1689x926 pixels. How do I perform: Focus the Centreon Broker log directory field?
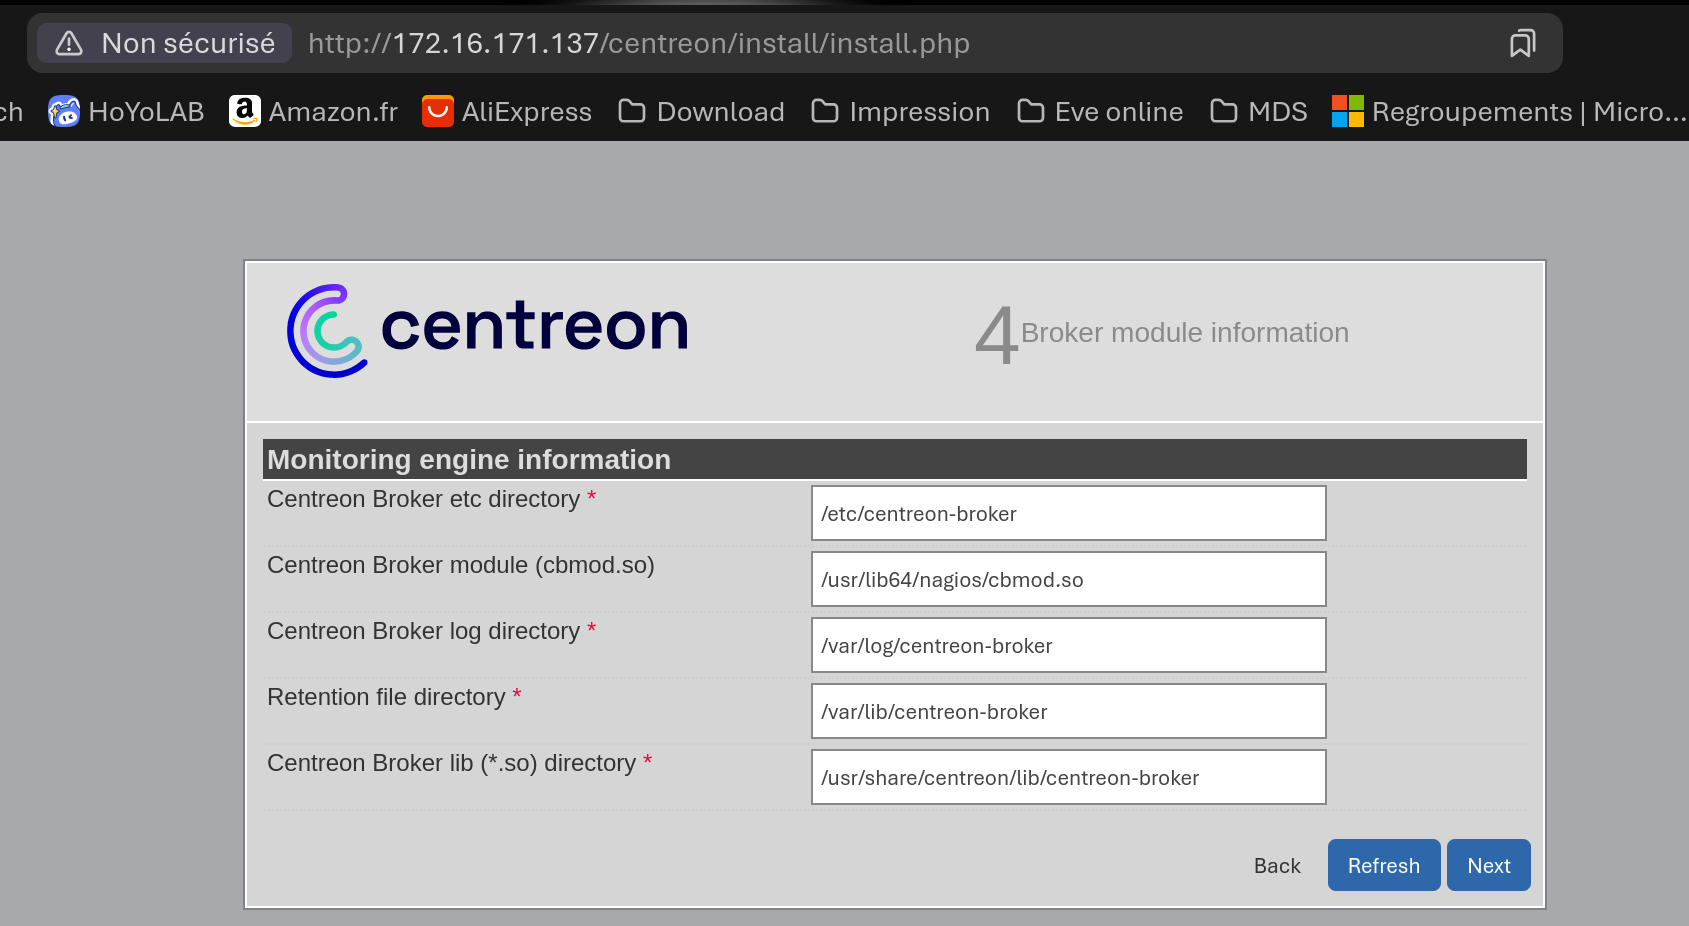(x=1068, y=645)
